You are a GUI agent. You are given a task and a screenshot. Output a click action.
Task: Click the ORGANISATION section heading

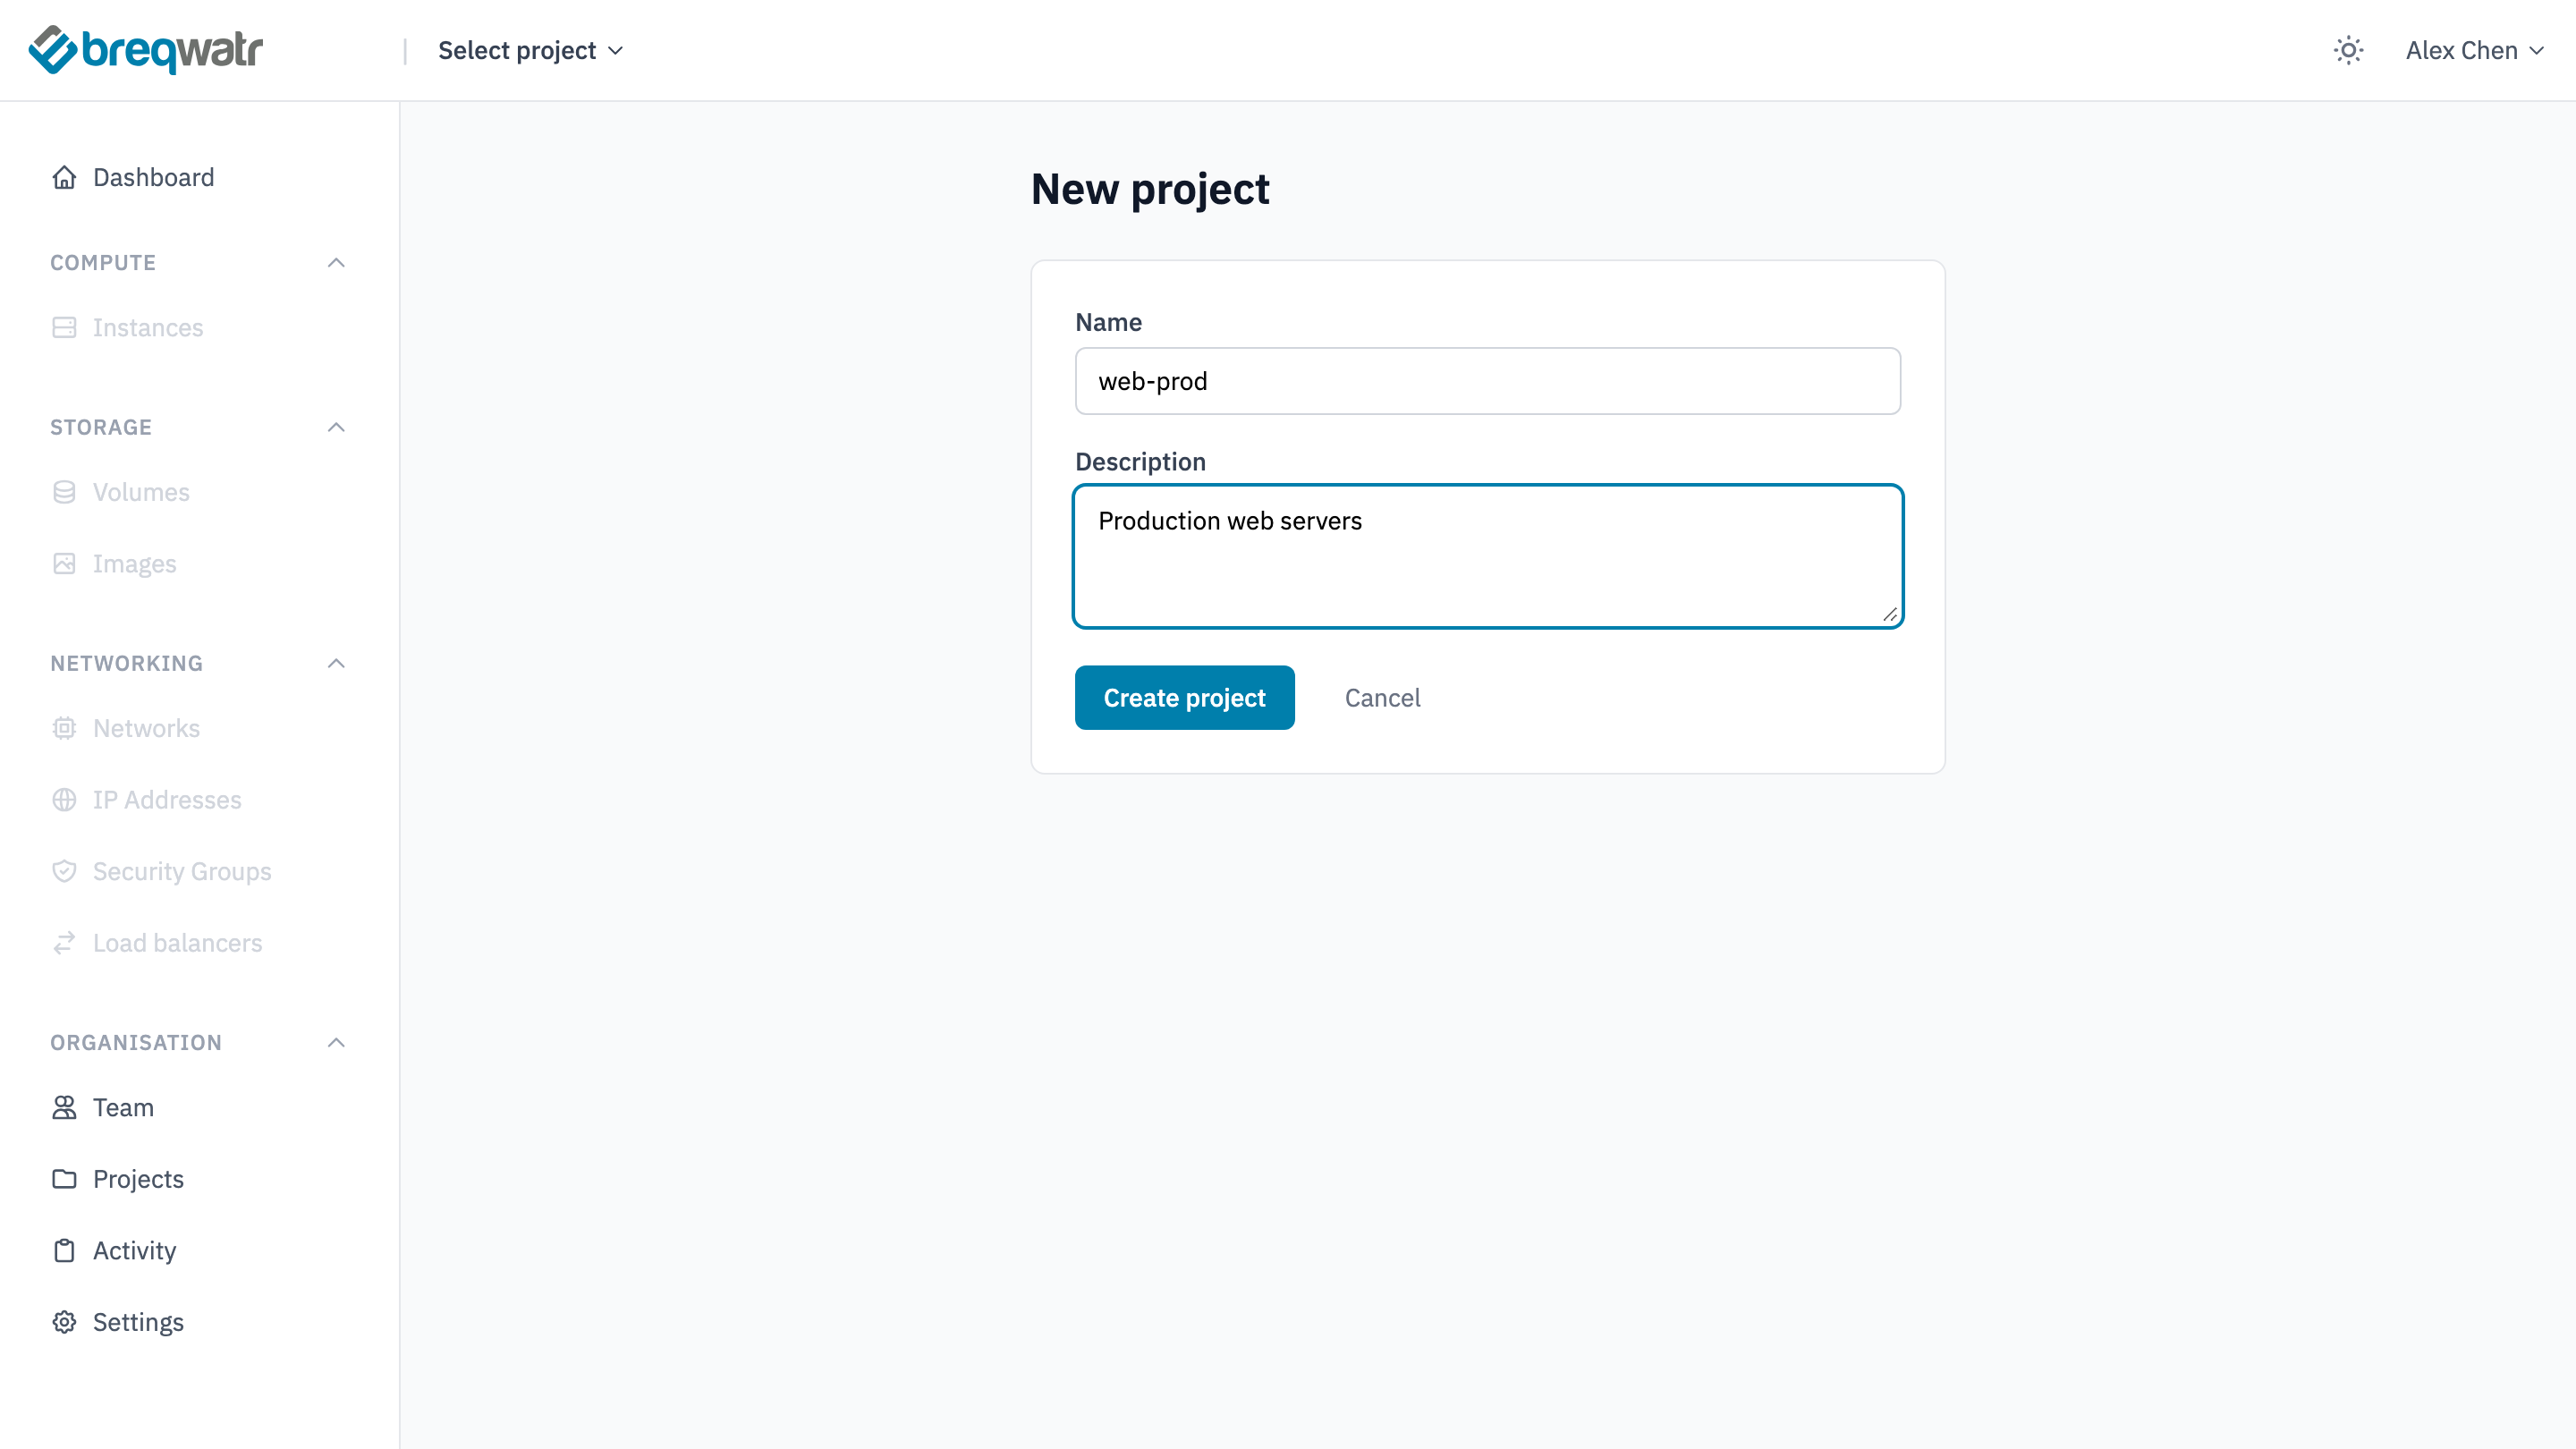pyautogui.click(x=136, y=1042)
